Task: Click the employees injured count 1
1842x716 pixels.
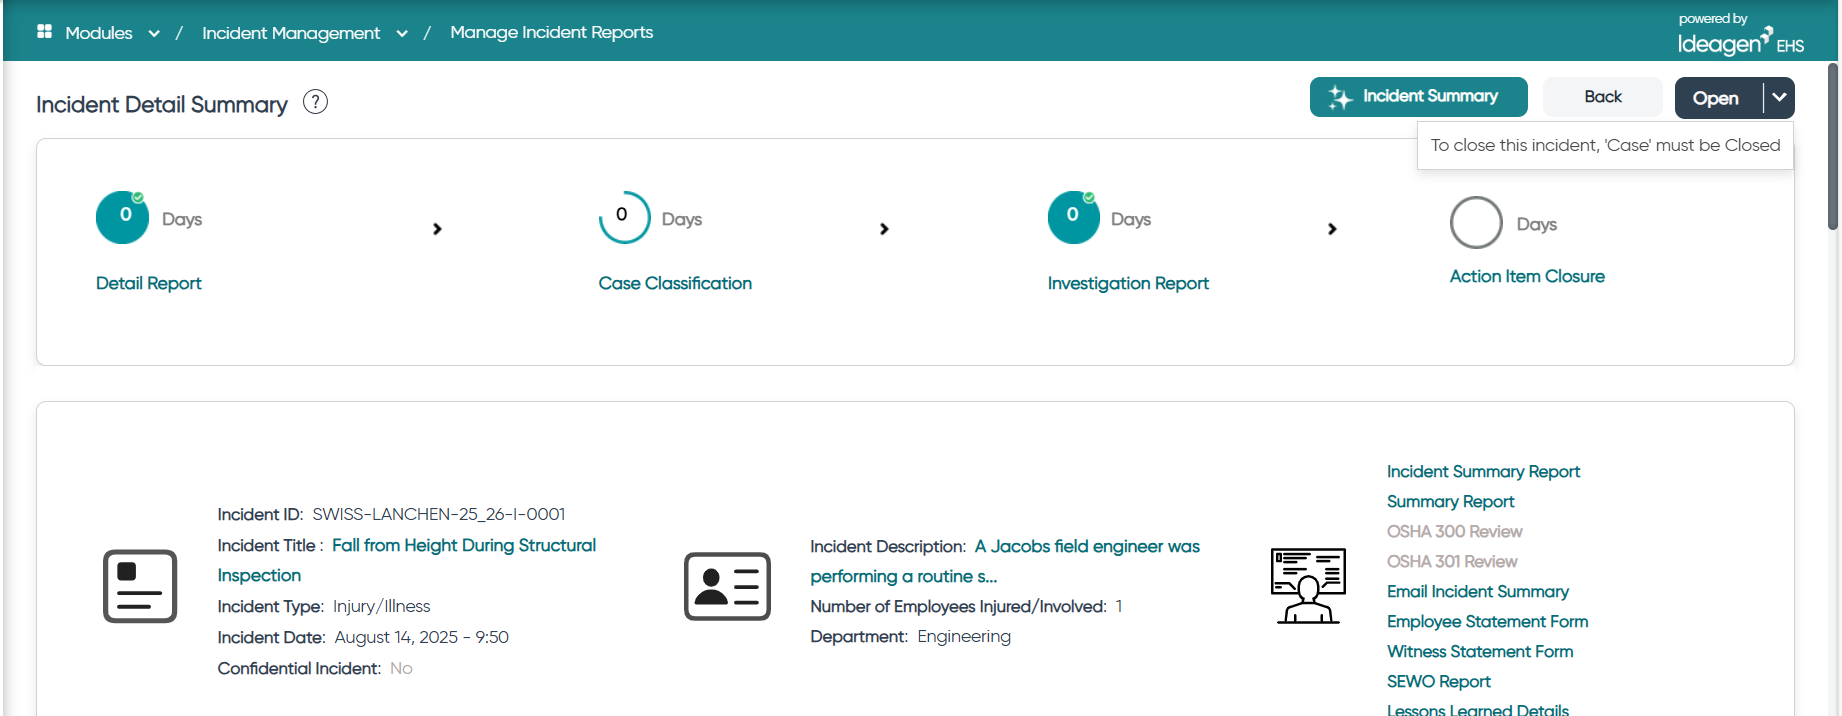Action: point(1119,606)
